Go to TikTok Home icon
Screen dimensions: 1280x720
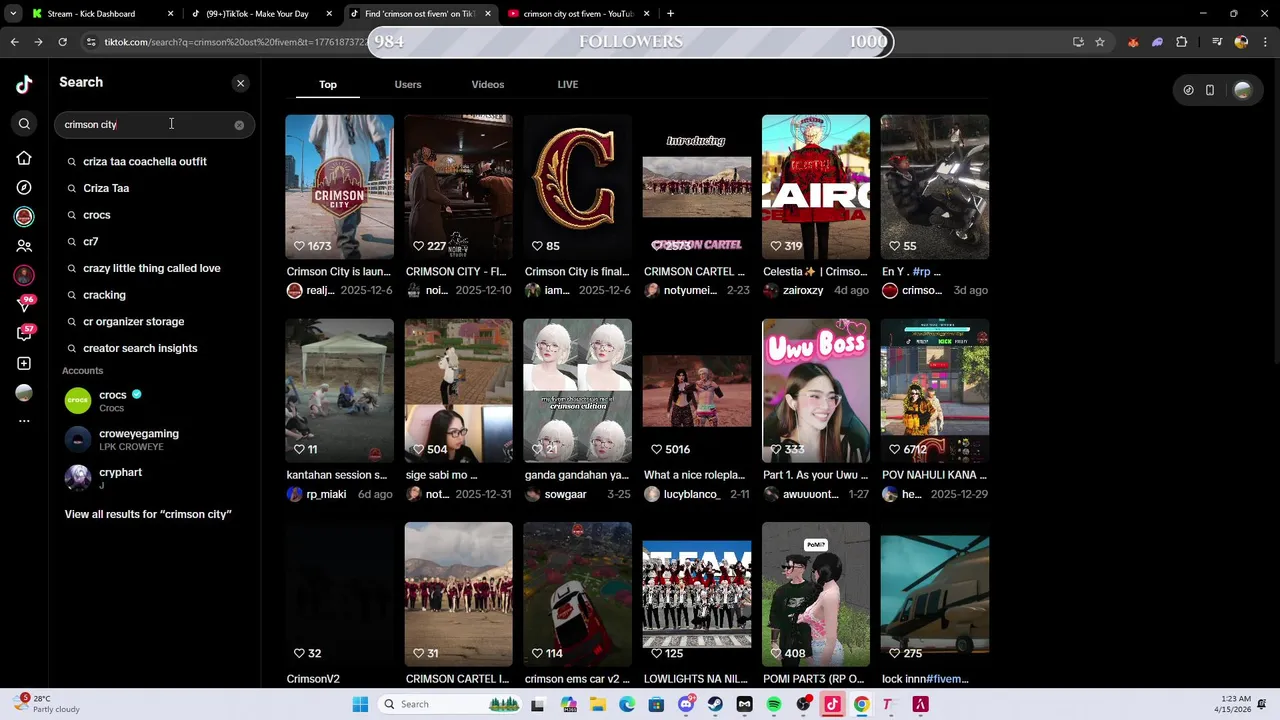point(24,158)
